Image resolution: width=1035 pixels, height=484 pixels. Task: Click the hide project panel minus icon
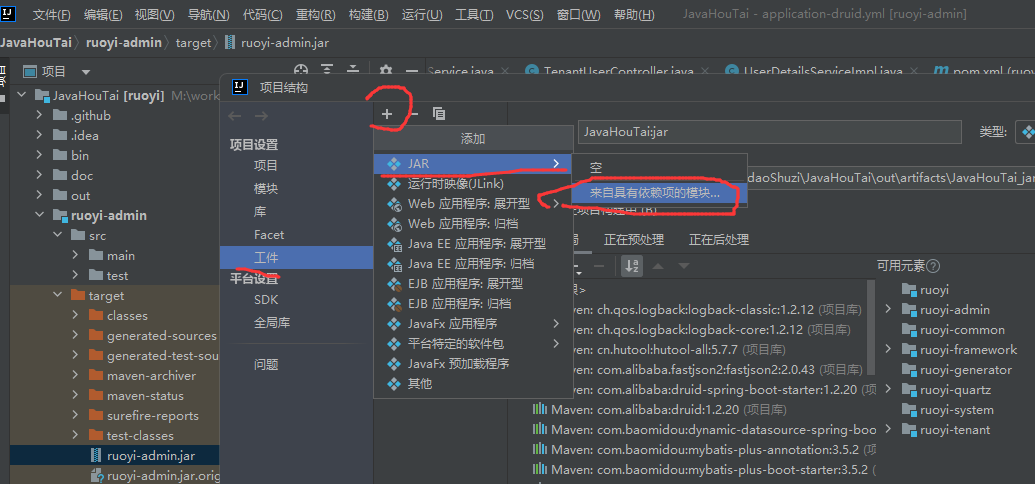click(412, 71)
